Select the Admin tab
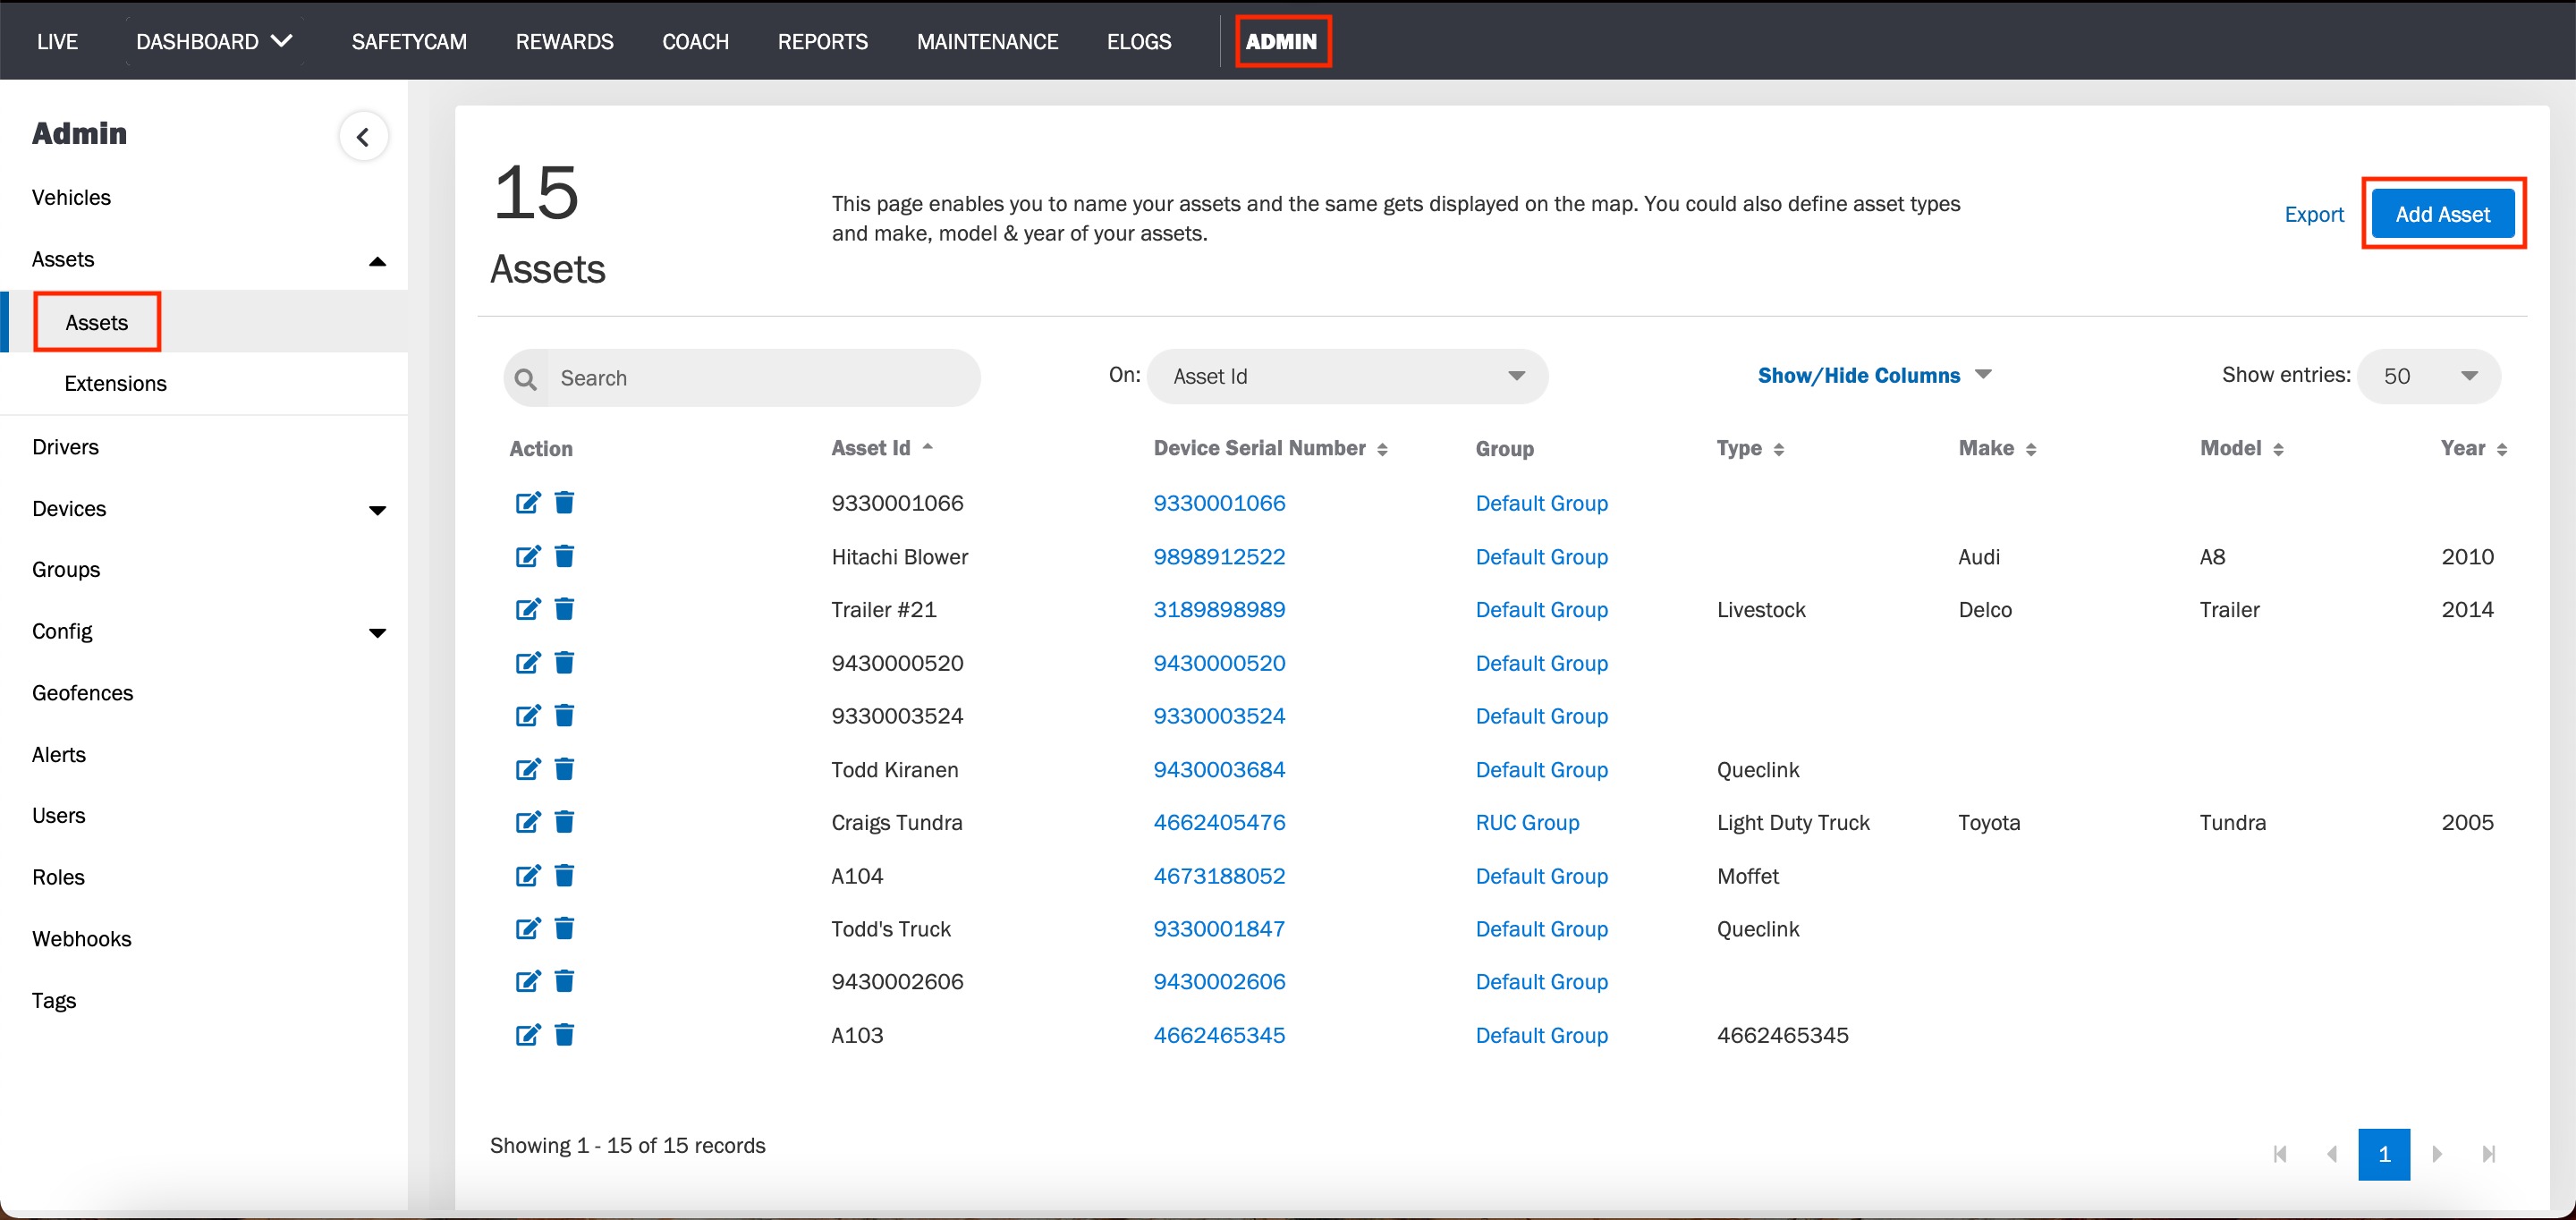The width and height of the screenshot is (2576, 1220). click(1281, 41)
